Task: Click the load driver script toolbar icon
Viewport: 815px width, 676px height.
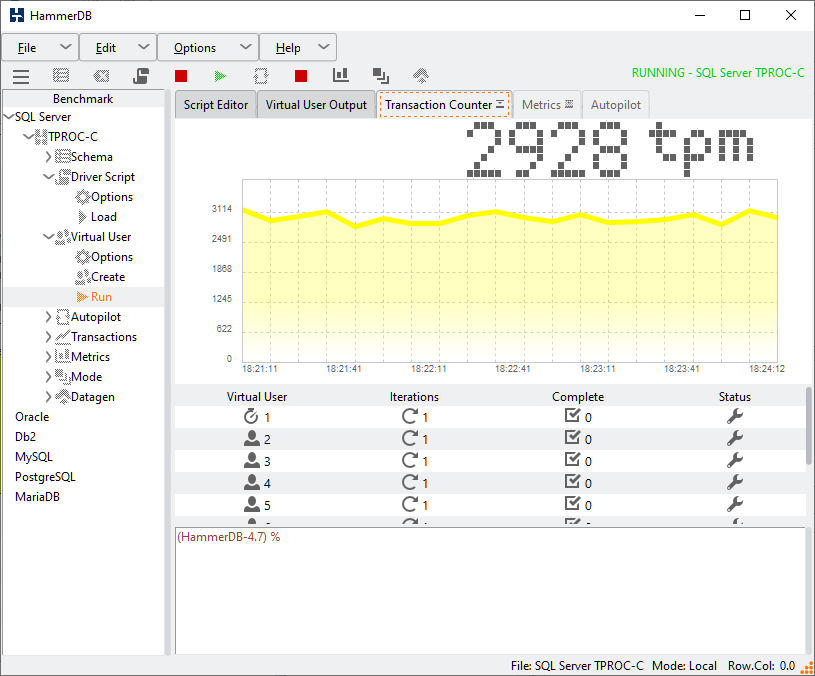Action: (x=141, y=76)
